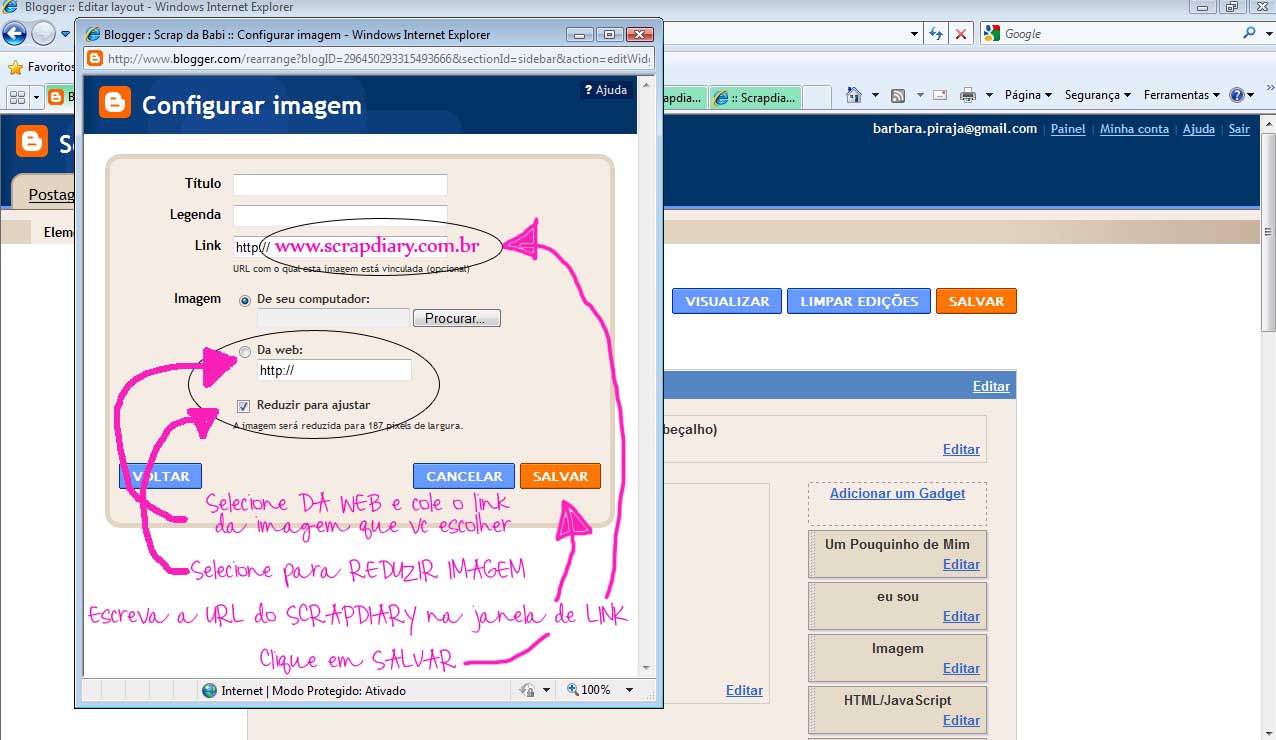Viewport: 1276px width, 740px height.
Task: Click the VISUALIZAR button
Action: coord(727,301)
